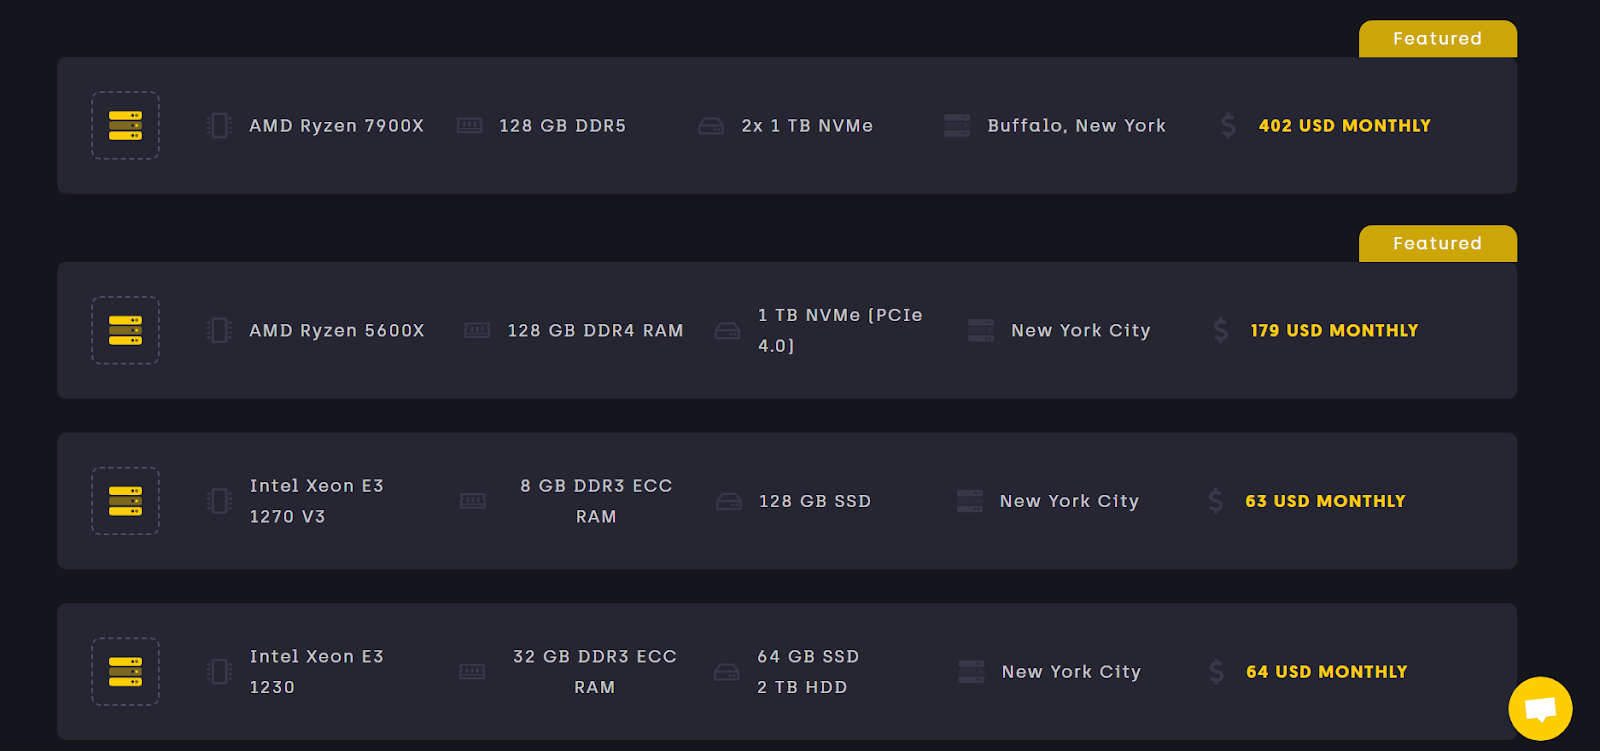
Task: Click the drive icon beside 2x 1 TB NVMe
Action: 711,126
